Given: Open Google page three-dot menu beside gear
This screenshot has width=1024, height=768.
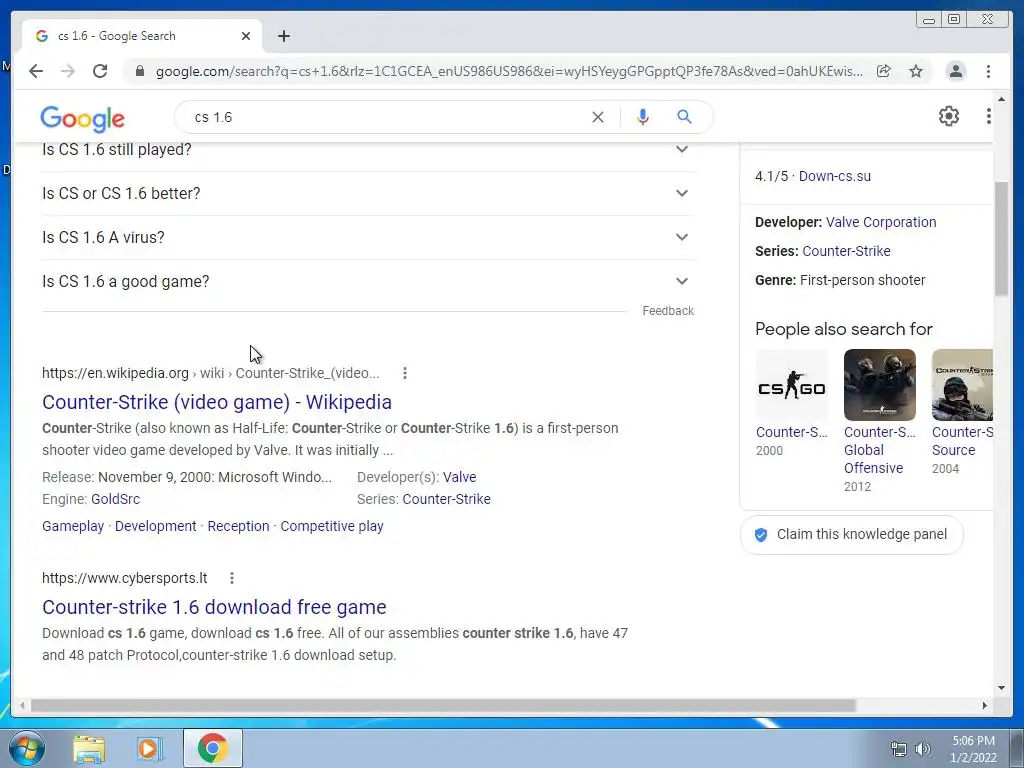Looking at the screenshot, I should point(988,116).
